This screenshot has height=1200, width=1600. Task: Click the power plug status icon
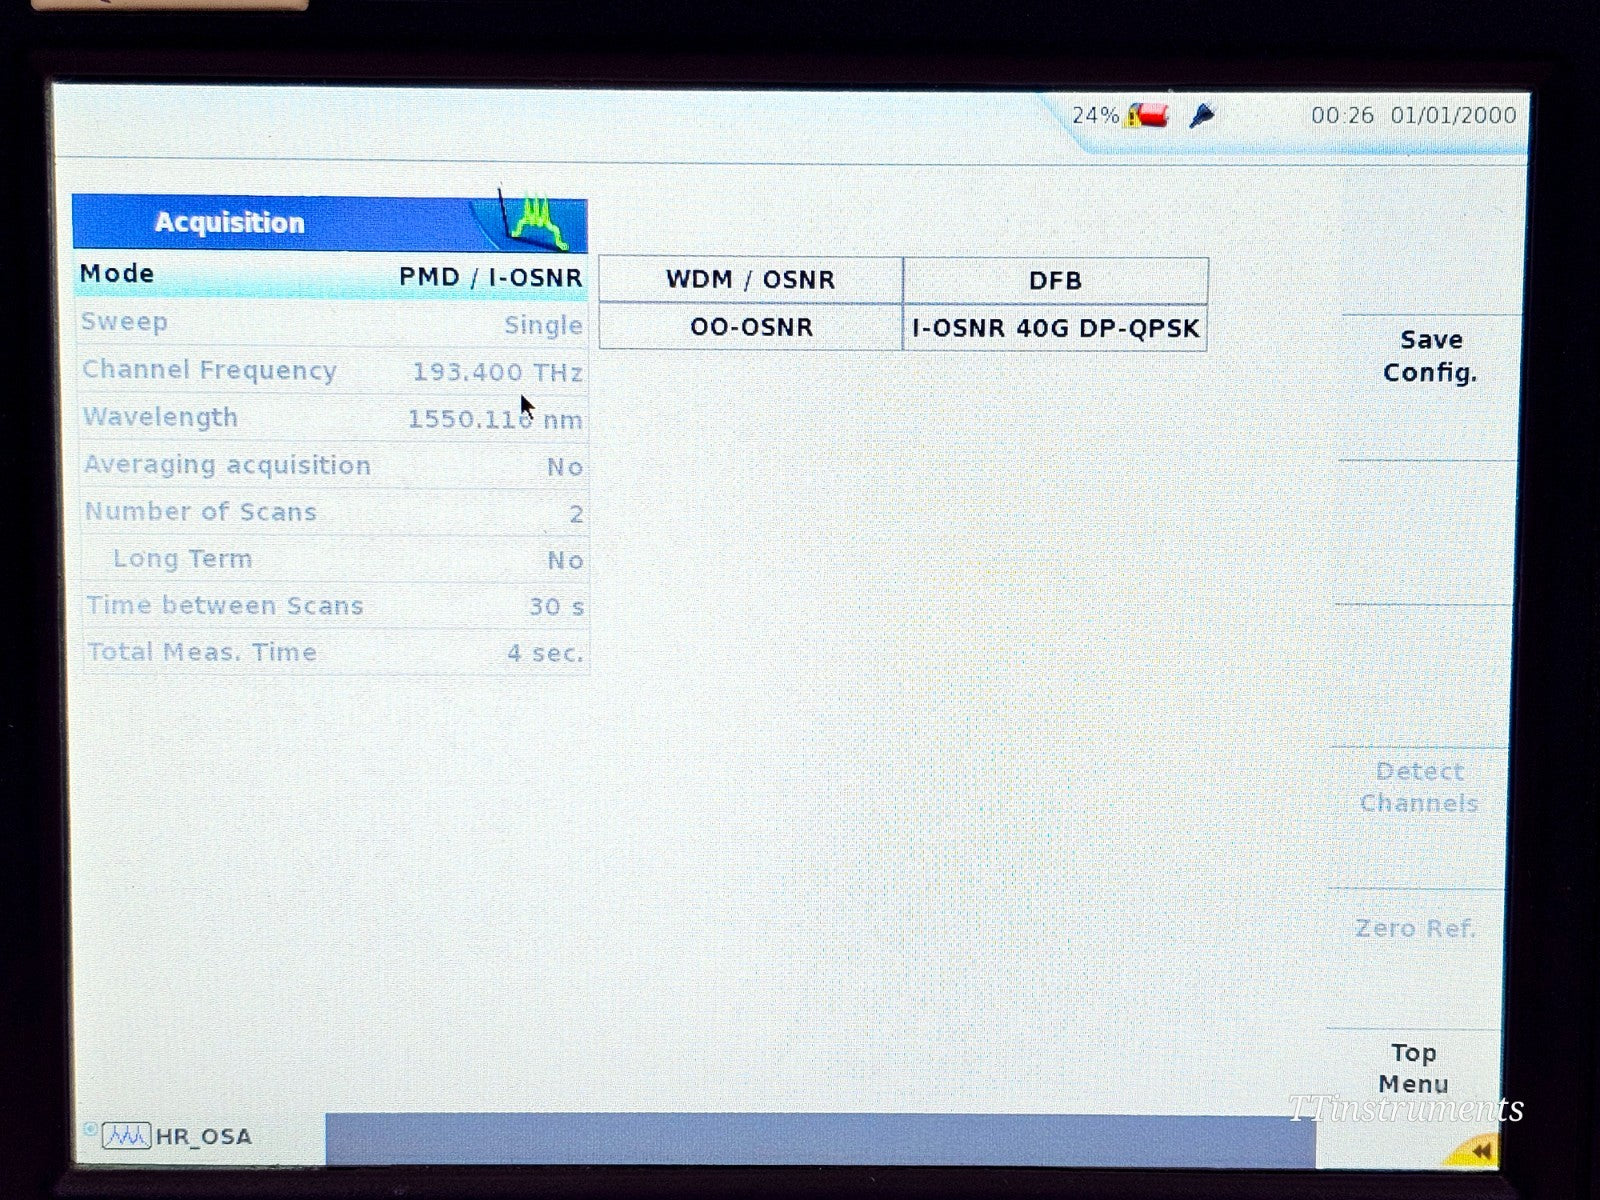click(1203, 115)
